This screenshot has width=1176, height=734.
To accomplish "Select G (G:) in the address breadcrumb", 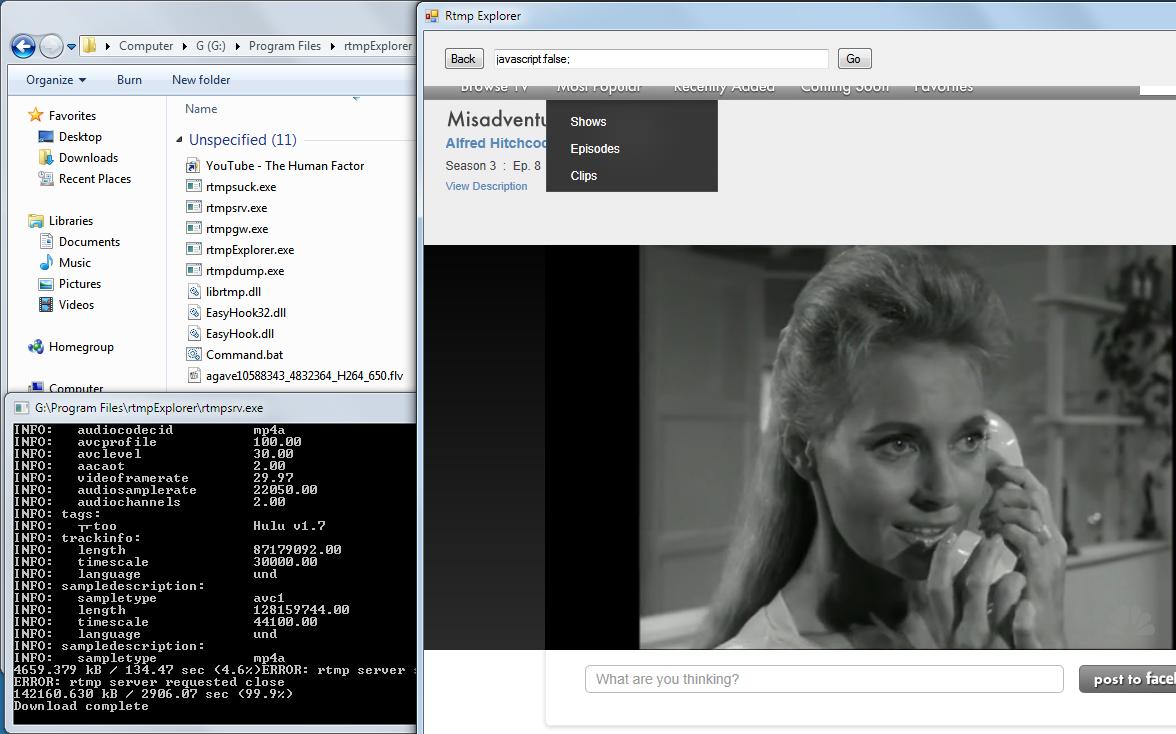I will [211, 46].
